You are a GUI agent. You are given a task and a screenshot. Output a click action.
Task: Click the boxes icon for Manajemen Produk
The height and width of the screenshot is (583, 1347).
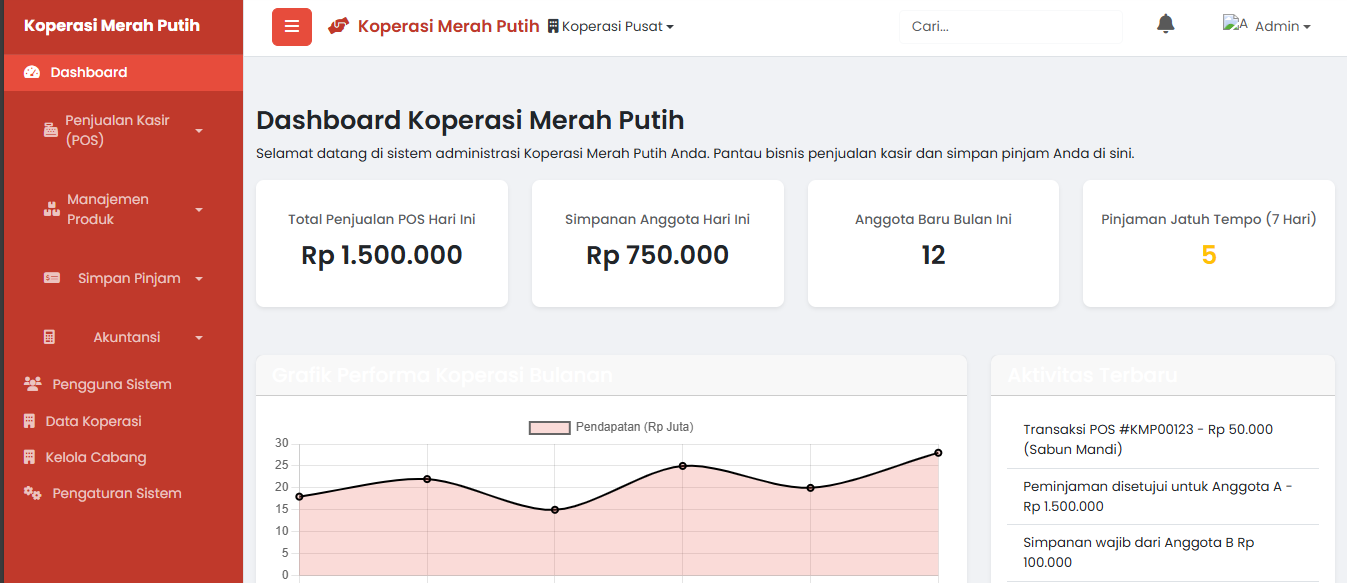click(x=52, y=209)
